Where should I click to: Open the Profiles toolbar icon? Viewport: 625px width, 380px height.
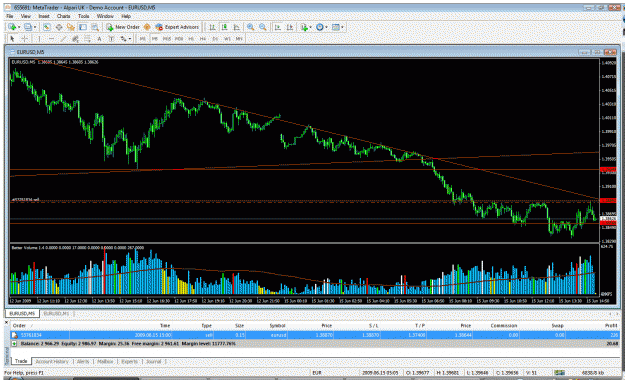pyautogui.click(x=28, y=27)
